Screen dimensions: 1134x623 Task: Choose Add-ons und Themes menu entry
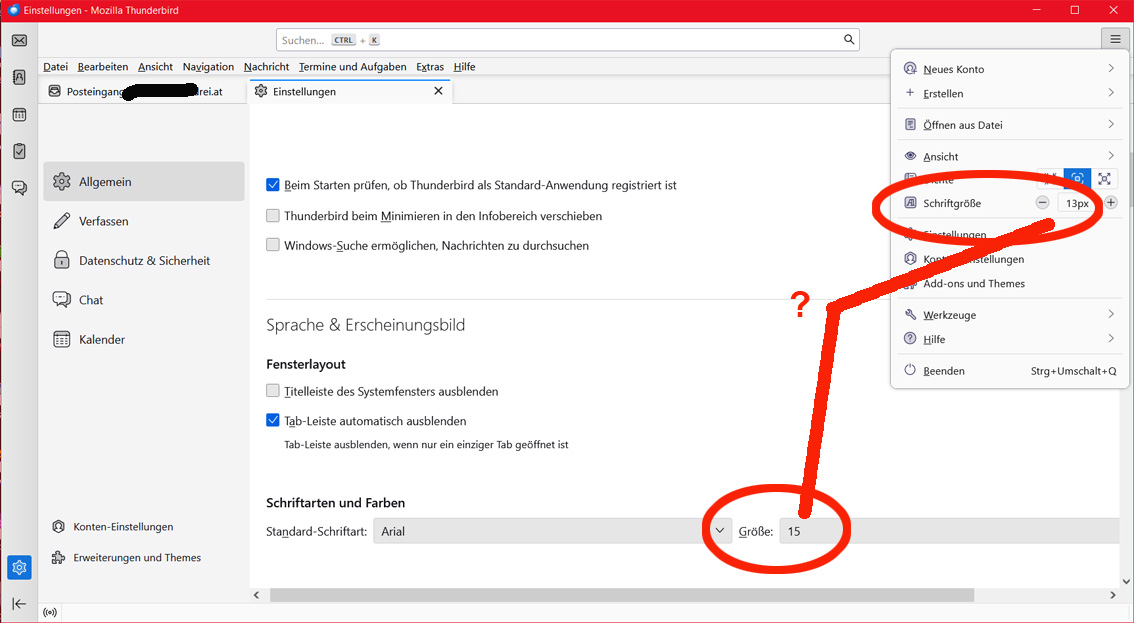[1010, 284]
